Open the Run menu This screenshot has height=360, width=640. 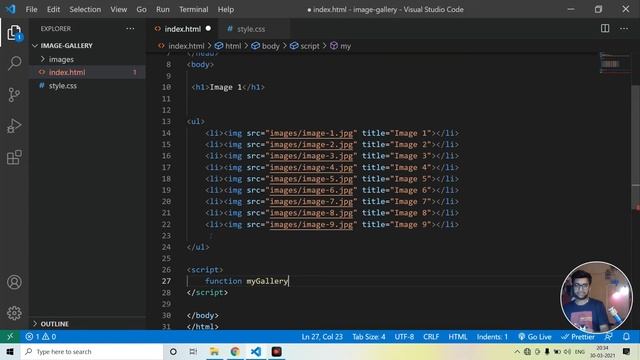tap(162, 9)
